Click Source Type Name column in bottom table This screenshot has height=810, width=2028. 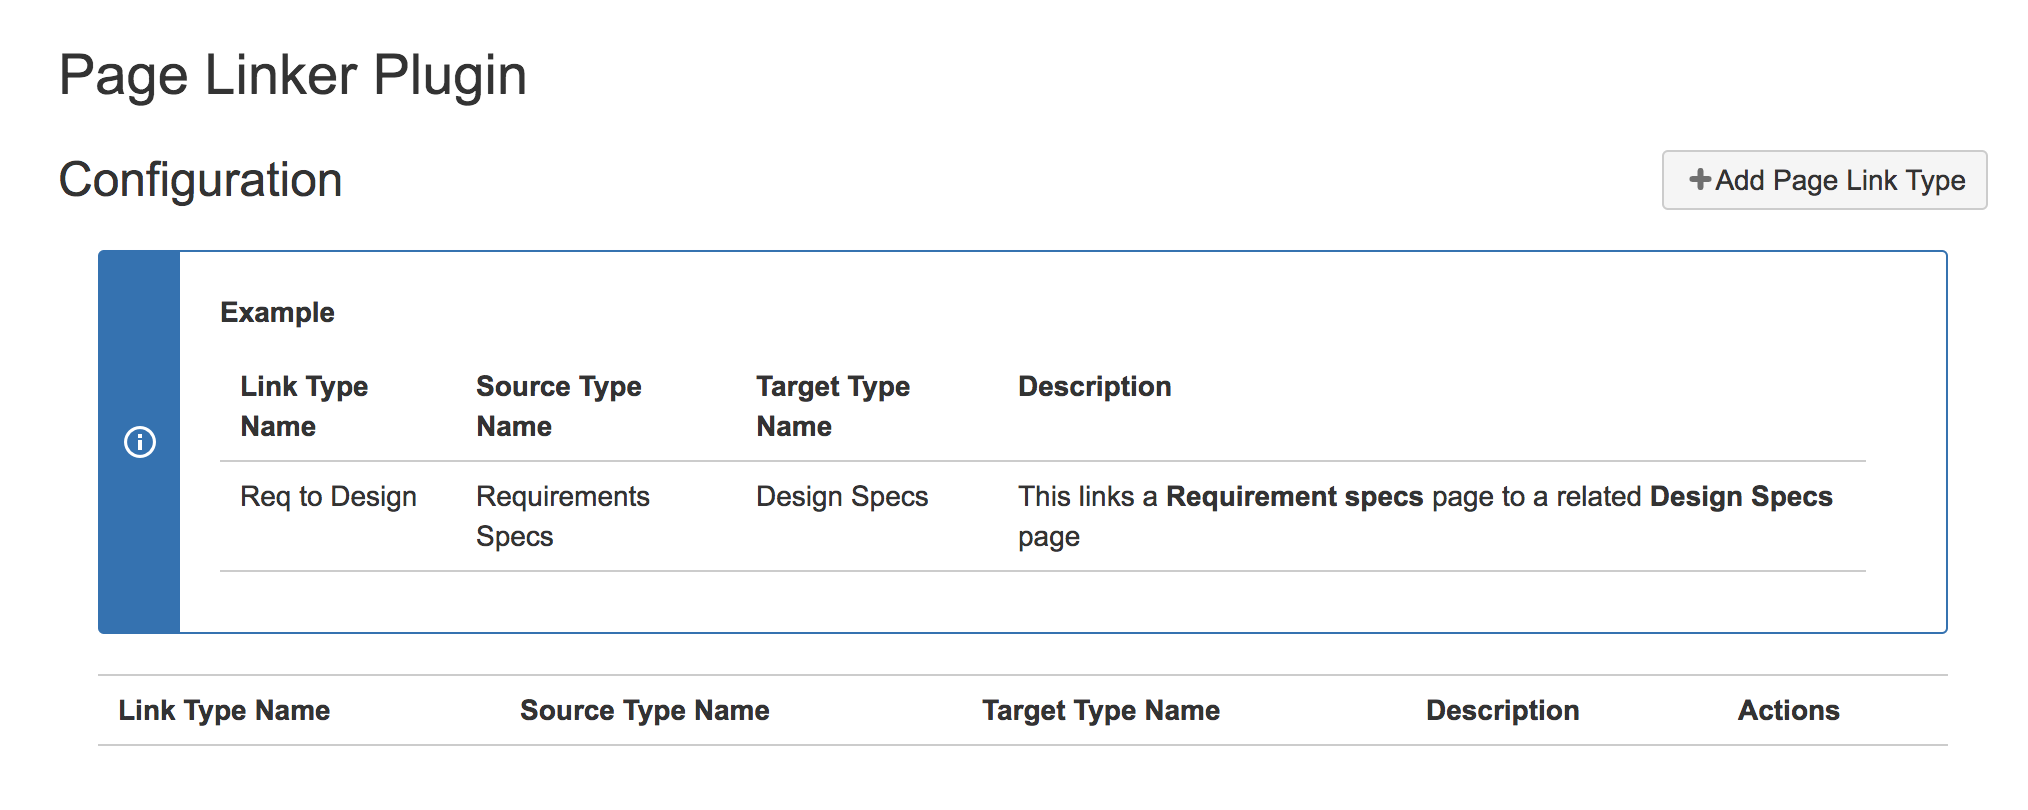tap(644, 711)
